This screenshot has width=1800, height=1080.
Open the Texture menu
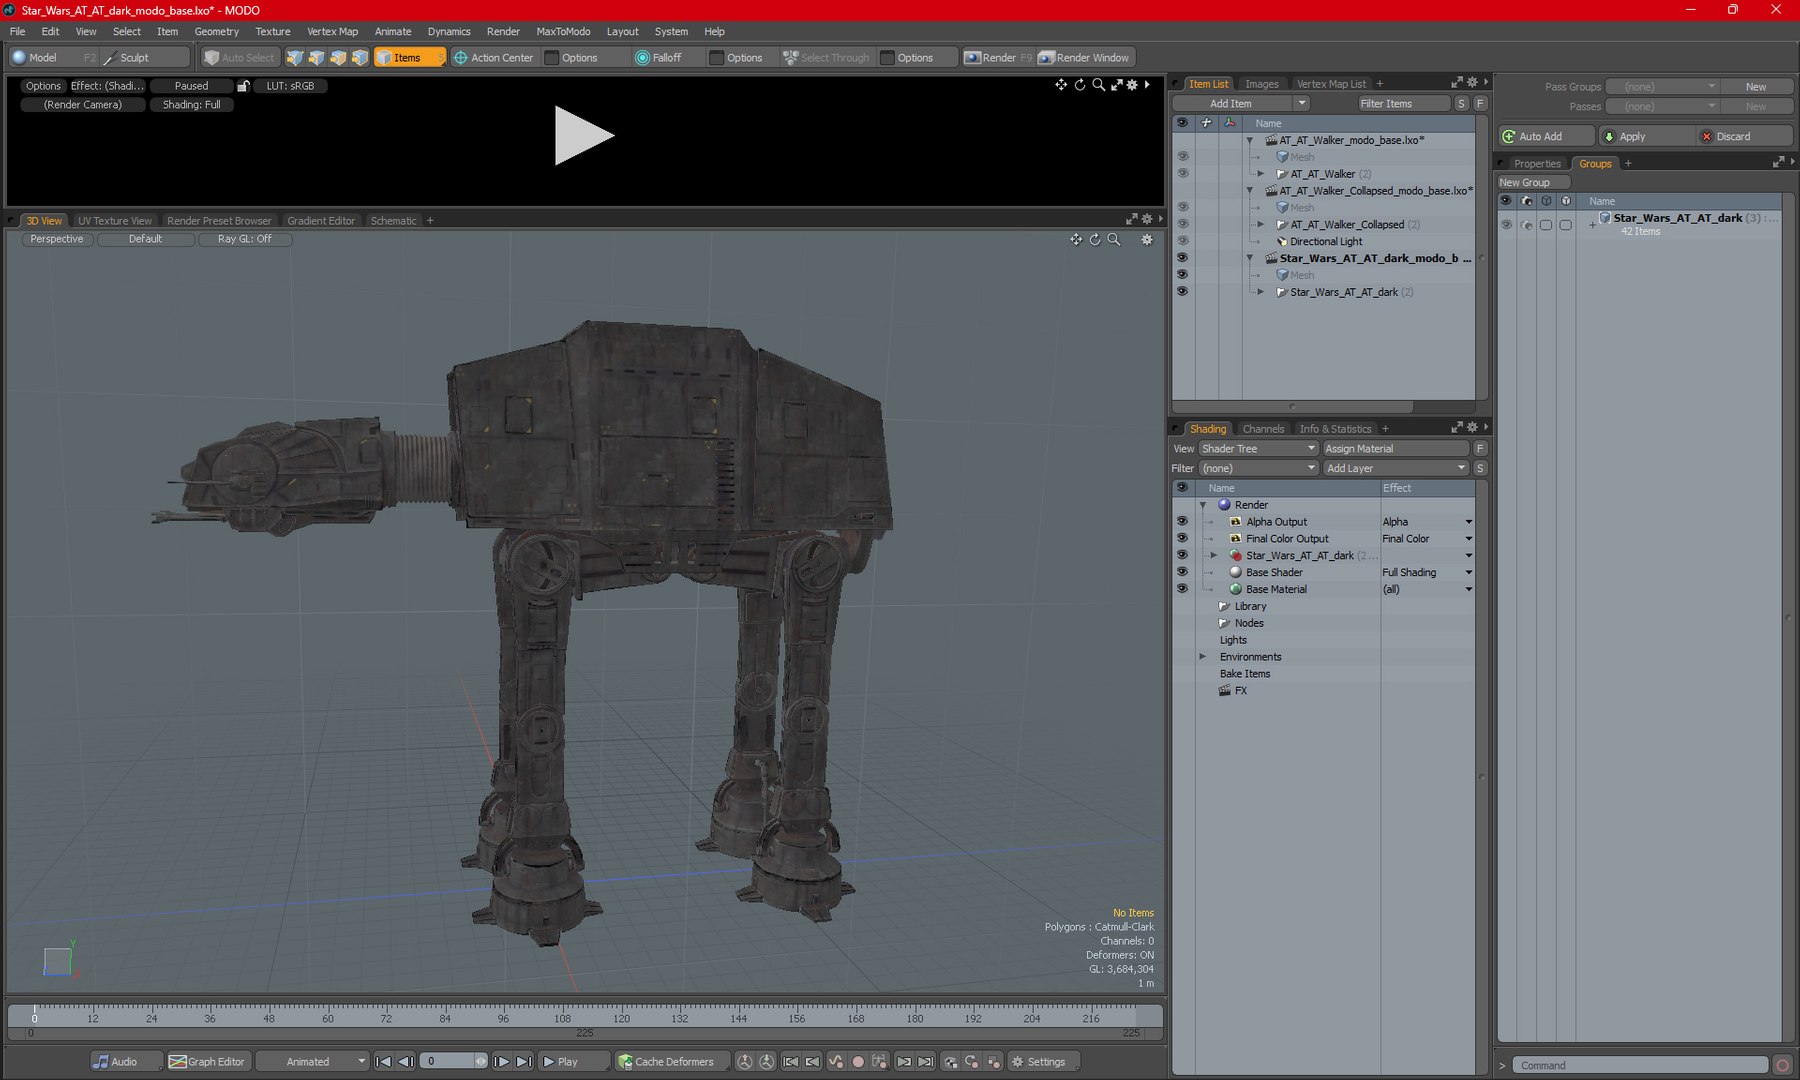coord(272,32)
